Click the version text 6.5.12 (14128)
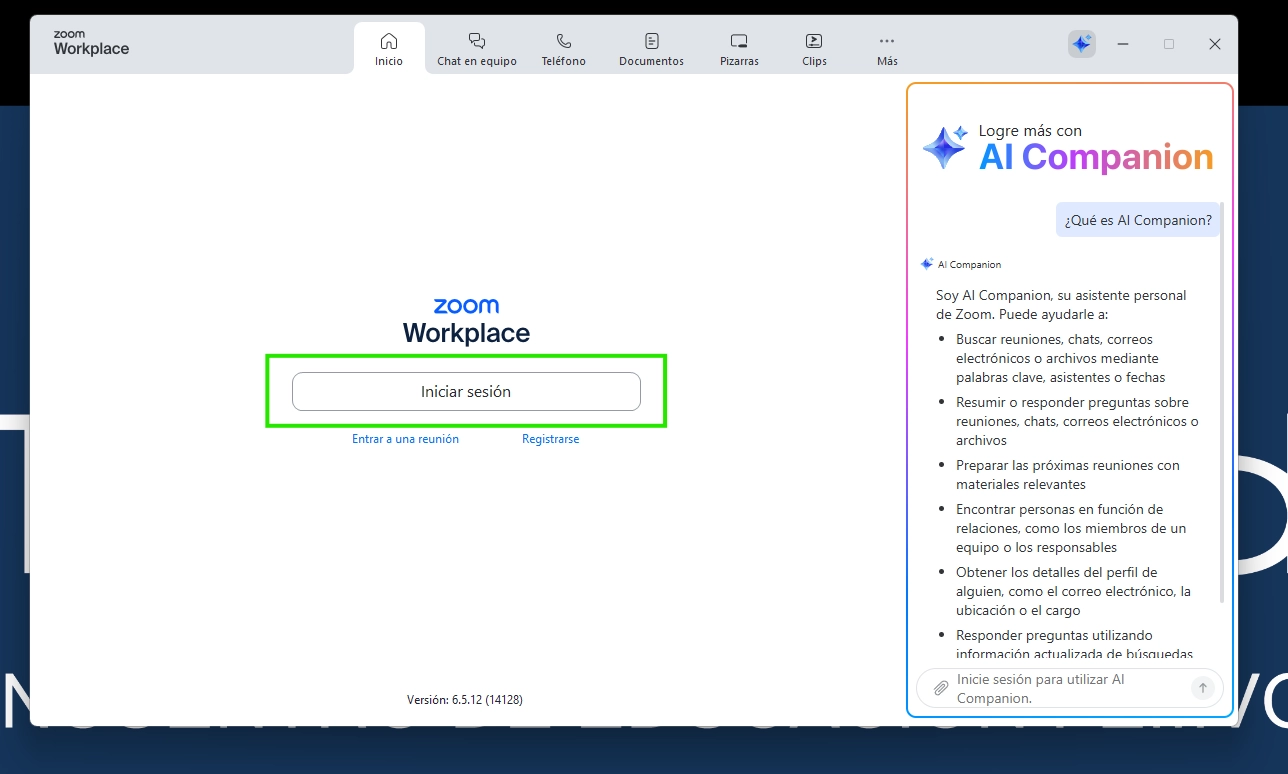This screenshot has width=1288, height=774. [465, 700]
